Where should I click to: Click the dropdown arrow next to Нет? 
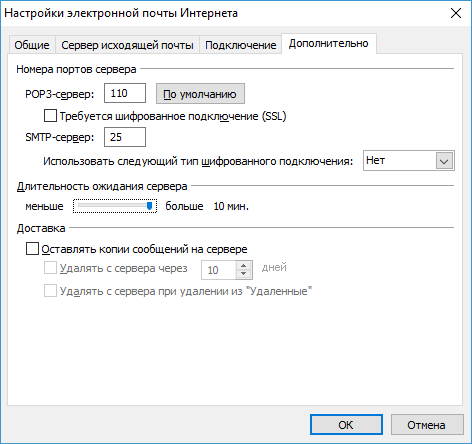444,161
